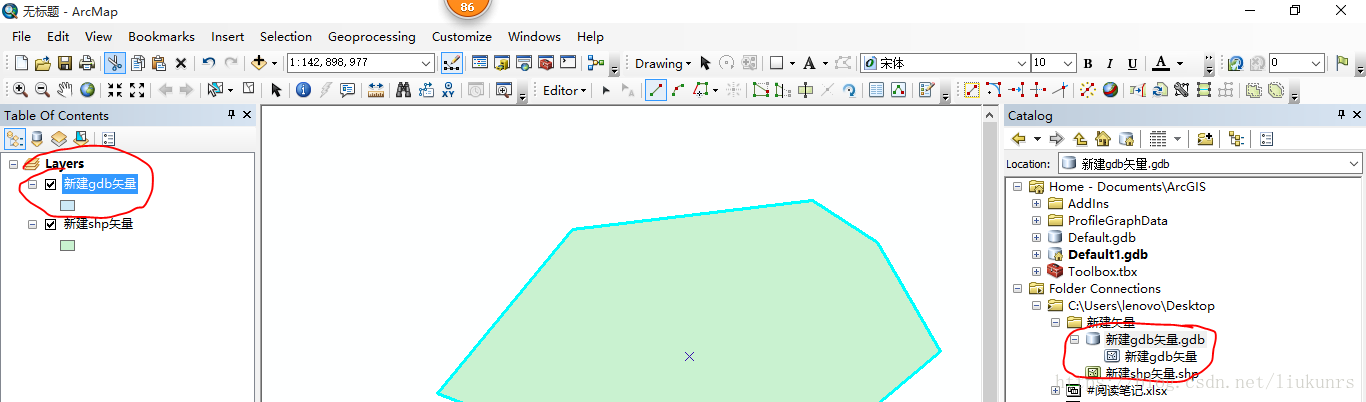Click the New Map File icon
This screenshot has height=402, width=1366.
(x=22, y=63)
